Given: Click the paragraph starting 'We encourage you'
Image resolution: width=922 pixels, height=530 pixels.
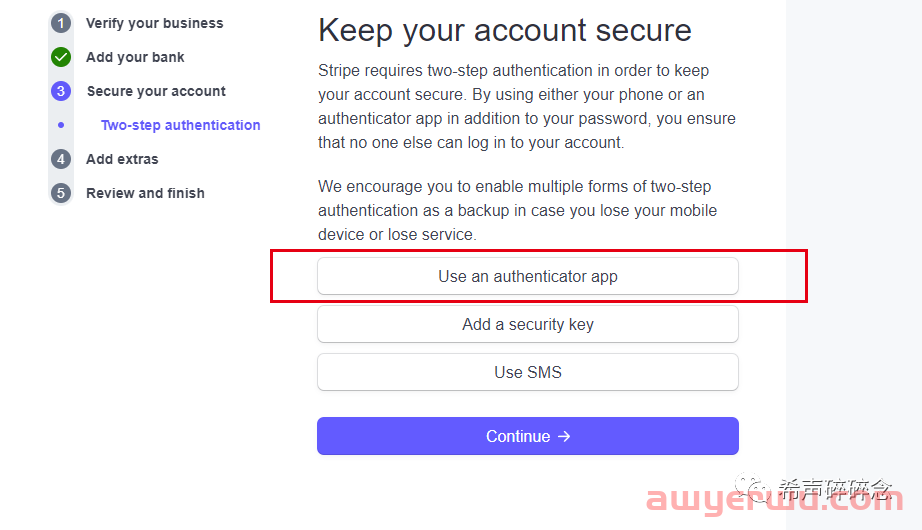Looking at the screenshot, I should (517, 210).
